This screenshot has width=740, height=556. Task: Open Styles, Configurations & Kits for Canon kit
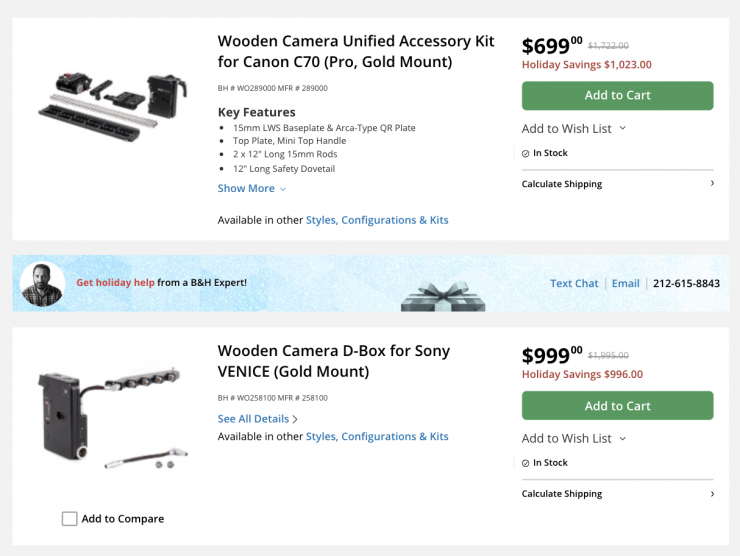tap(377, 220)
